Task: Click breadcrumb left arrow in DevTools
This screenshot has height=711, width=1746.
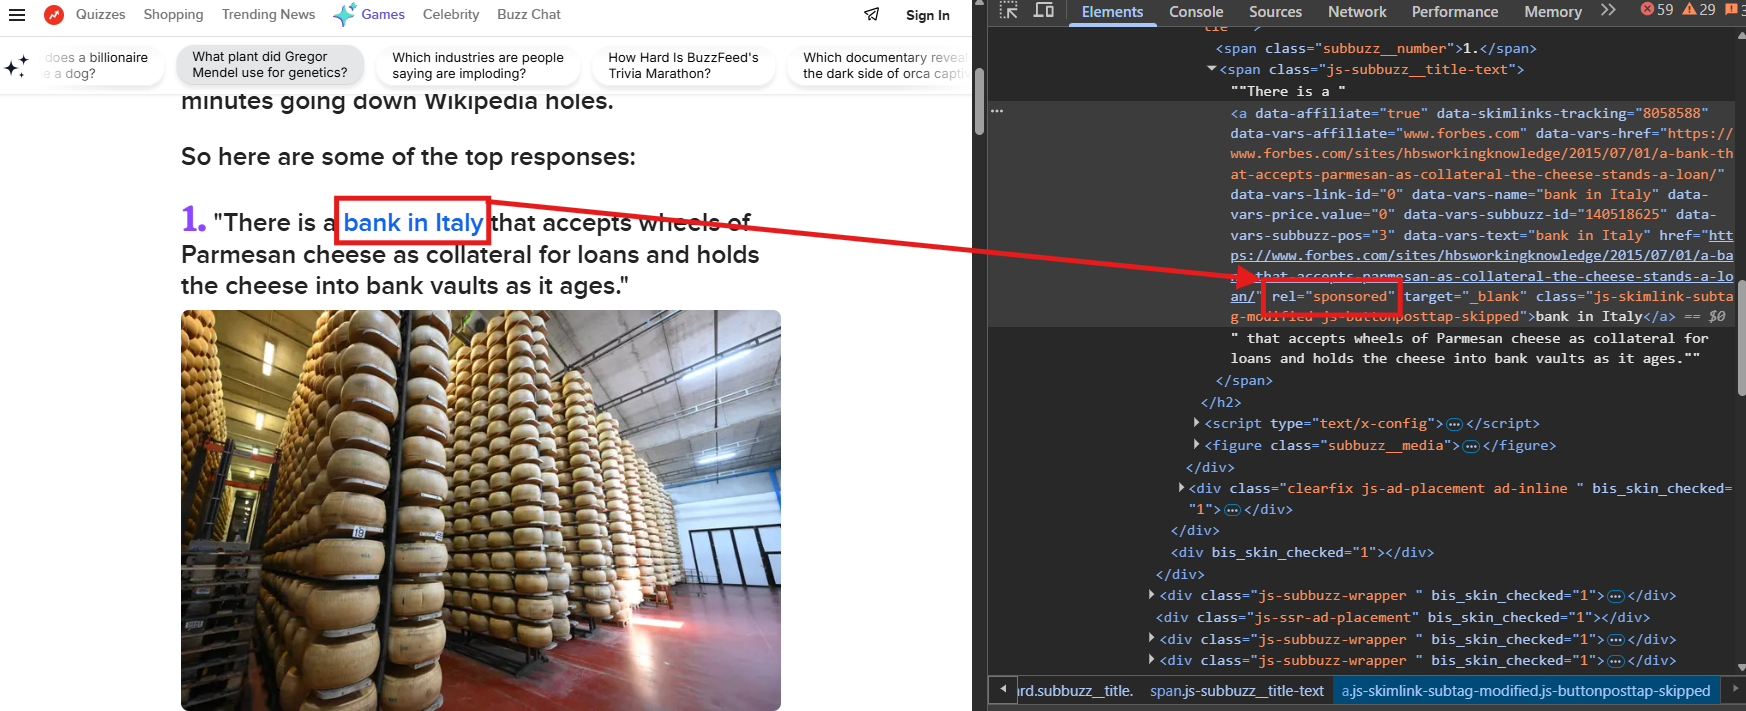Action: point(1003,689)
